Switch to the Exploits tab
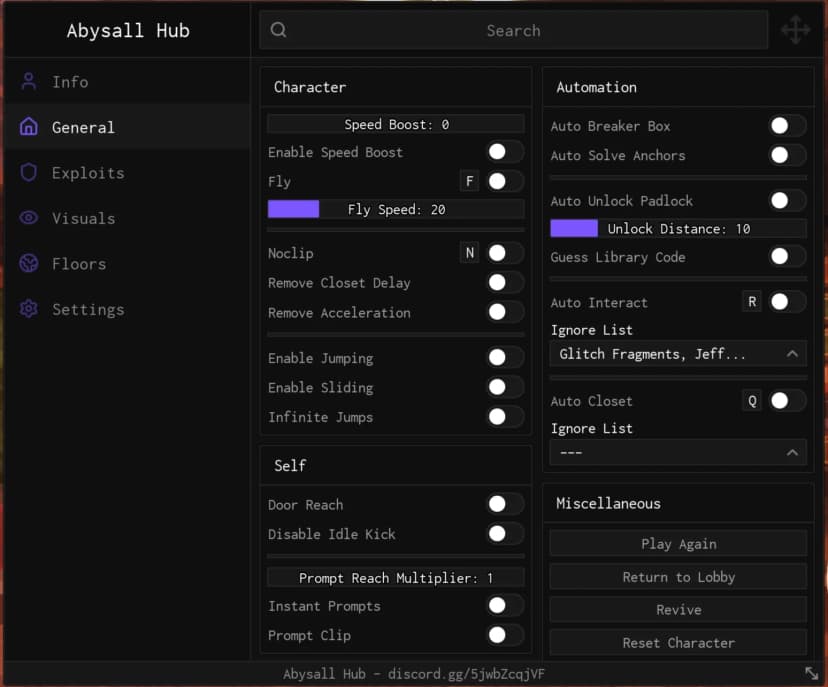The image size is (828, 687). tap(127, 173)
